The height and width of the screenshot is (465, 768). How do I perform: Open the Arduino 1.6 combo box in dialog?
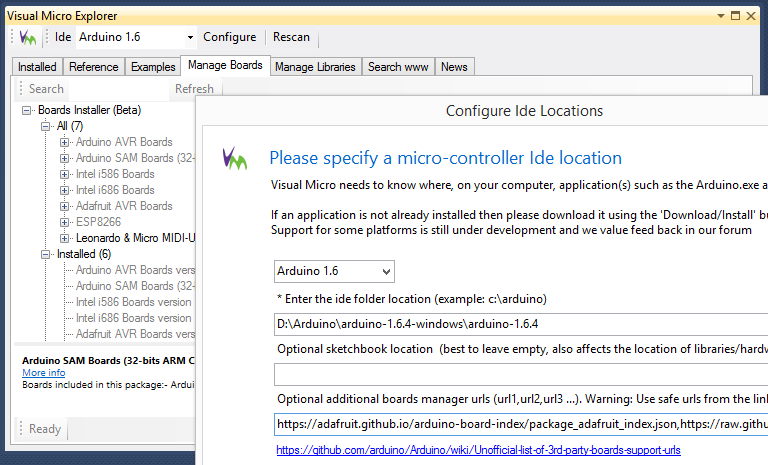334,271
